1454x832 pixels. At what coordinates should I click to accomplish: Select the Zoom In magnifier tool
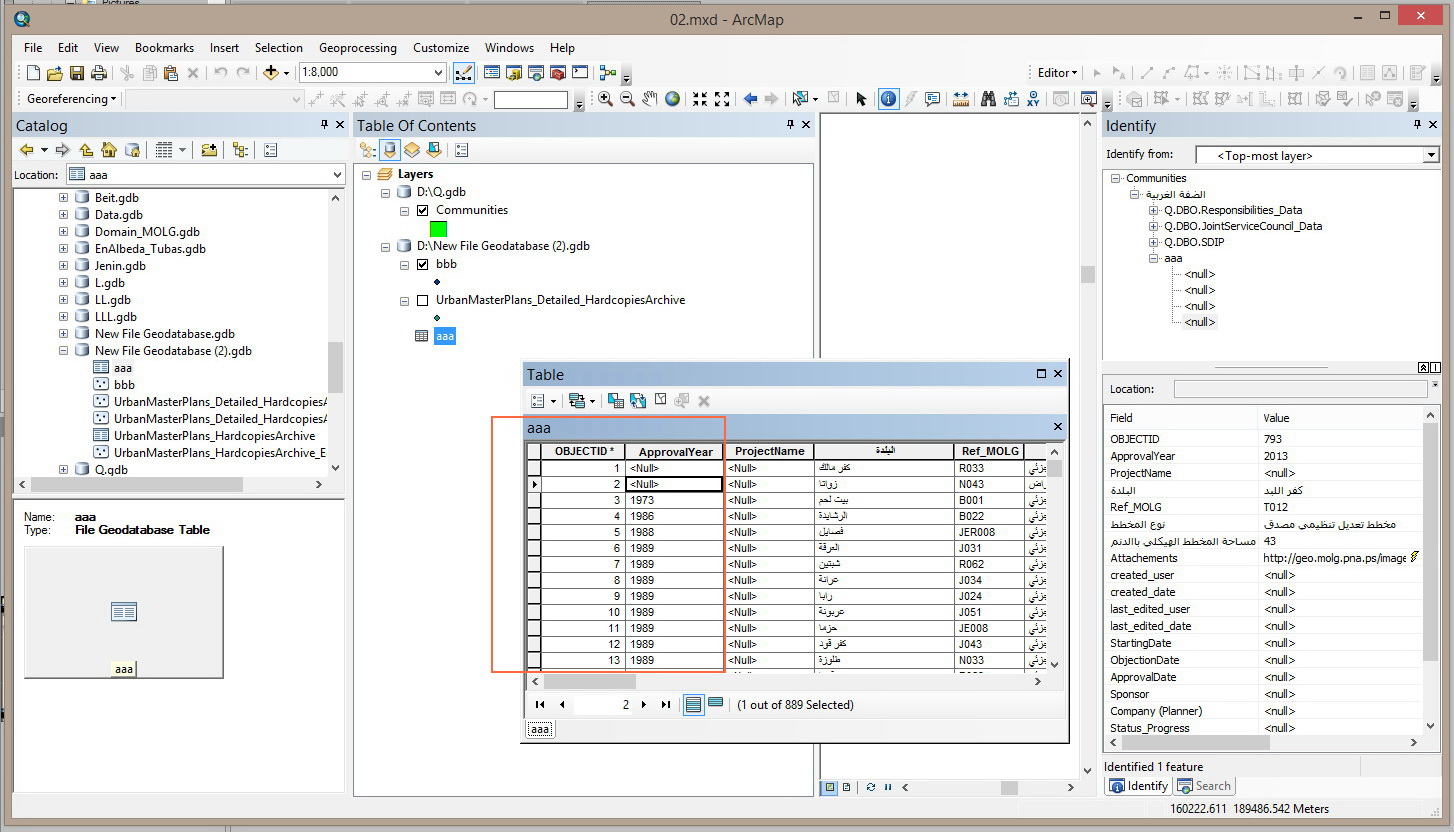pos(606,99)
